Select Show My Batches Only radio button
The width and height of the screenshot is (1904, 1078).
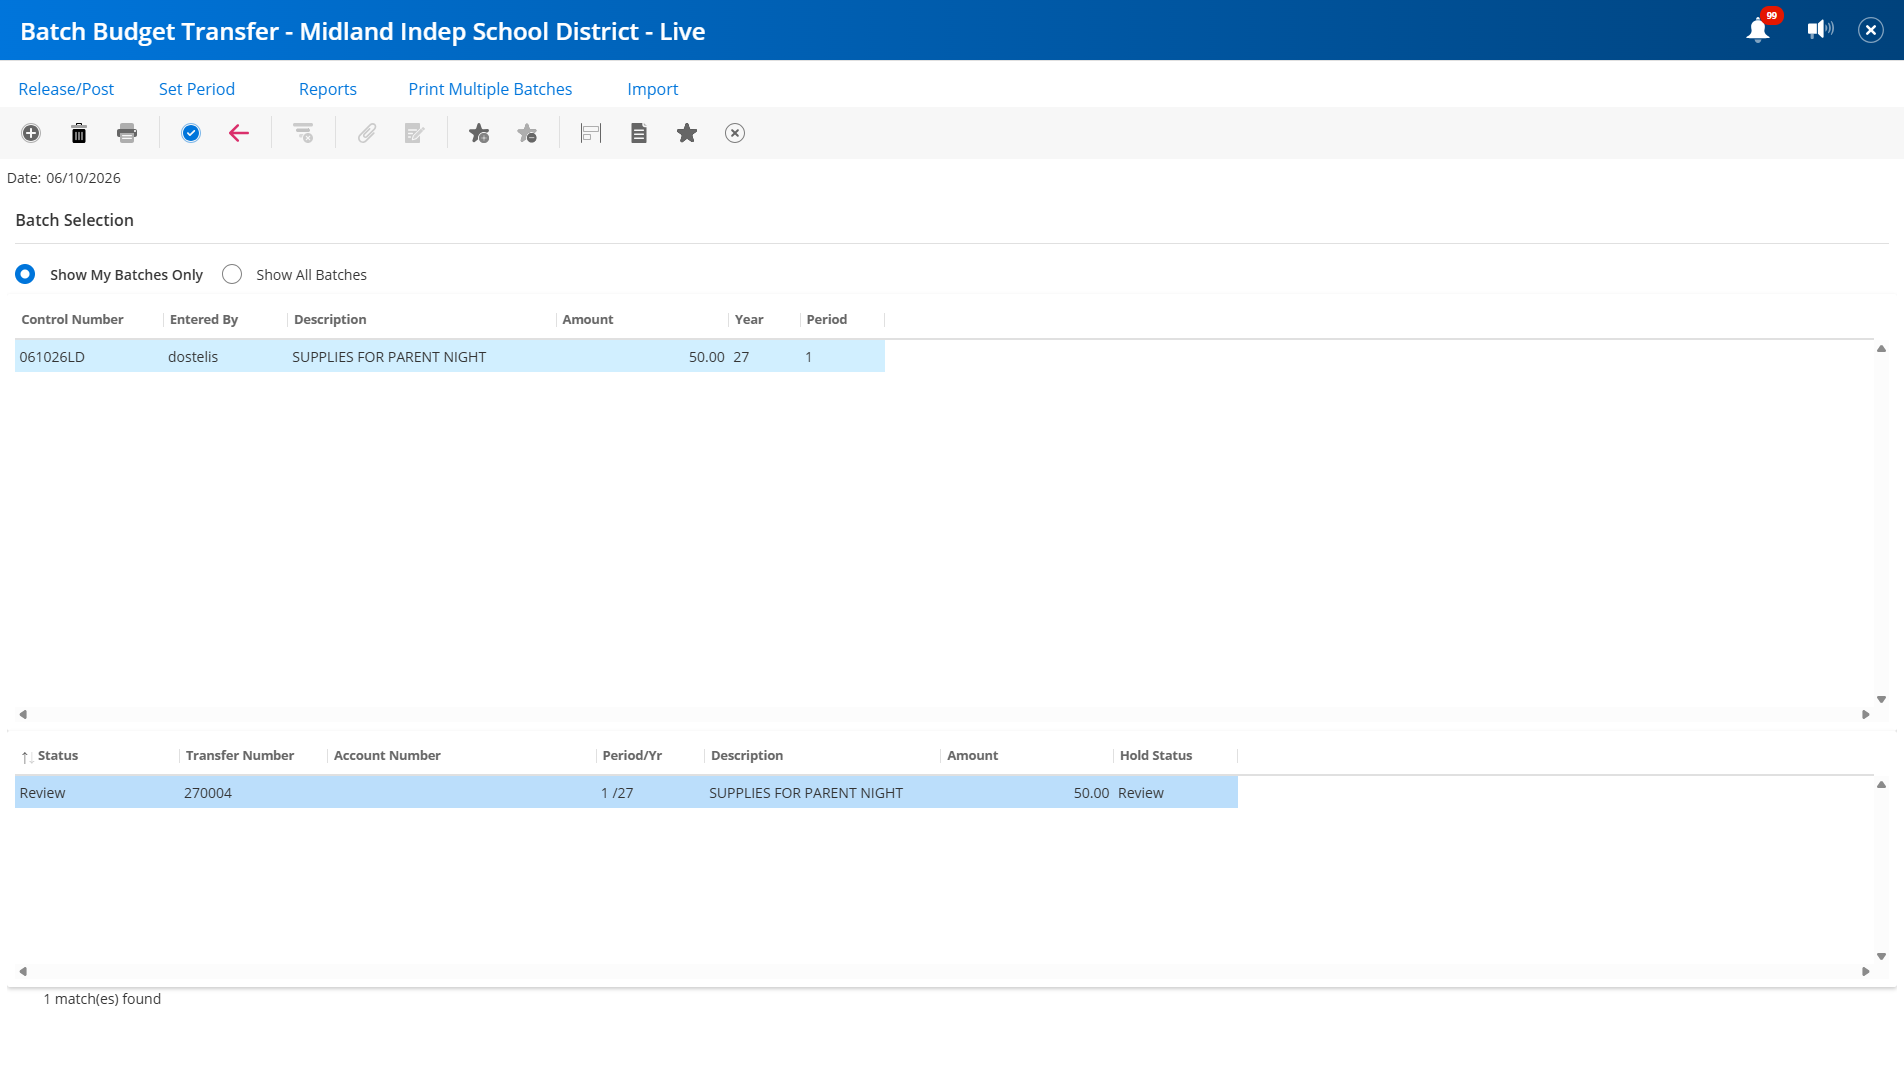(25, 274)
